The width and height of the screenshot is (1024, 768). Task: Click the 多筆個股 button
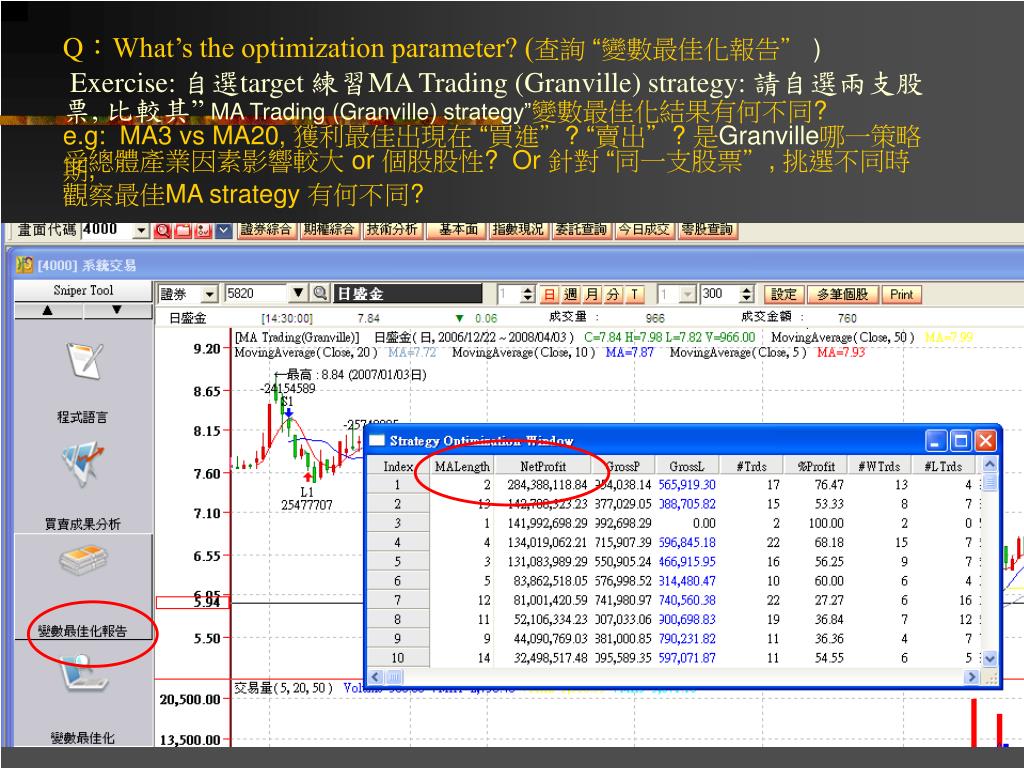(842, 295)
